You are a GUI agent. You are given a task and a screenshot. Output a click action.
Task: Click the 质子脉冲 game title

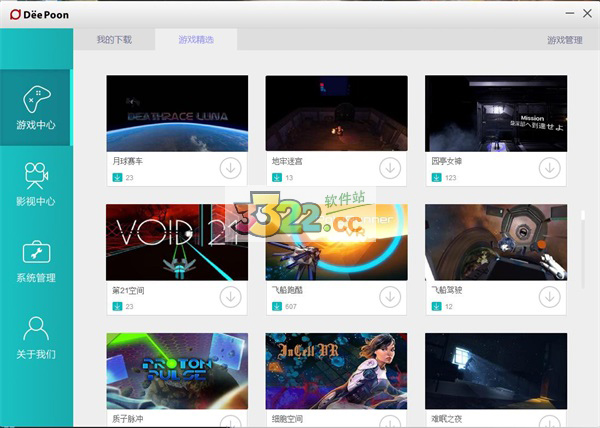(127, 419)
